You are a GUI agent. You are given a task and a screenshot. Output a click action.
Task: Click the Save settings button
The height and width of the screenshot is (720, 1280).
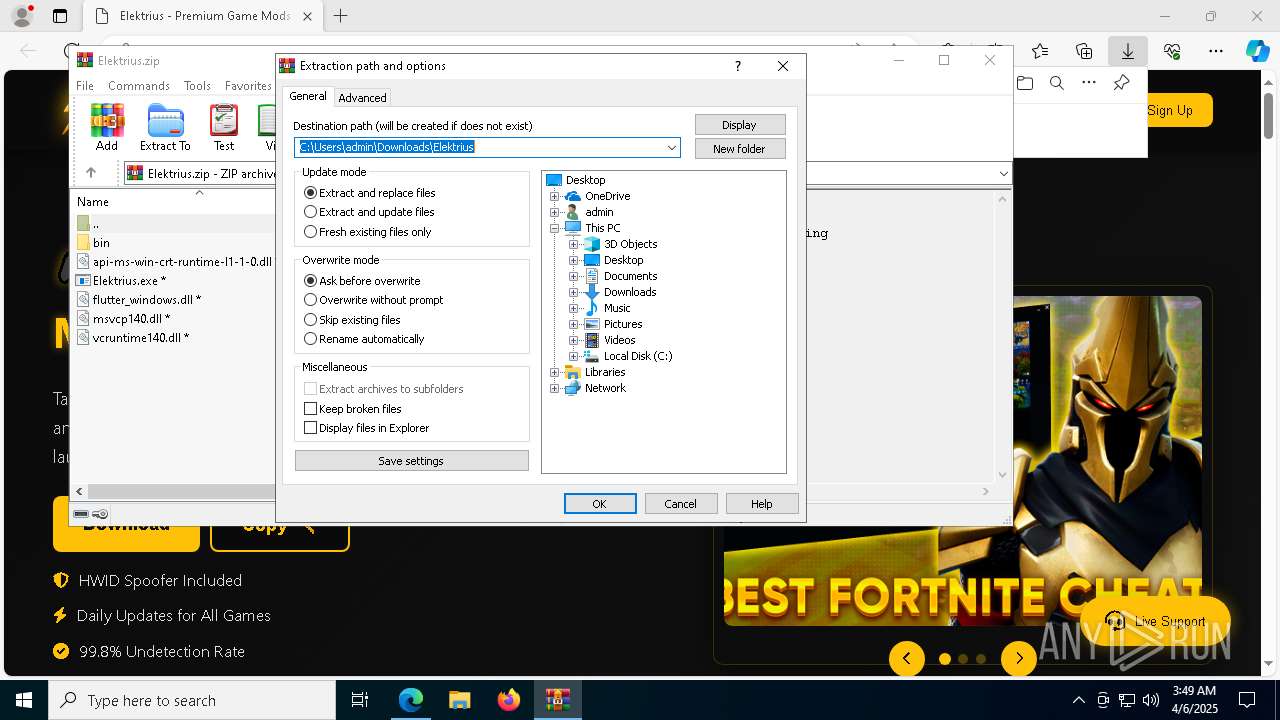point(411,461)
